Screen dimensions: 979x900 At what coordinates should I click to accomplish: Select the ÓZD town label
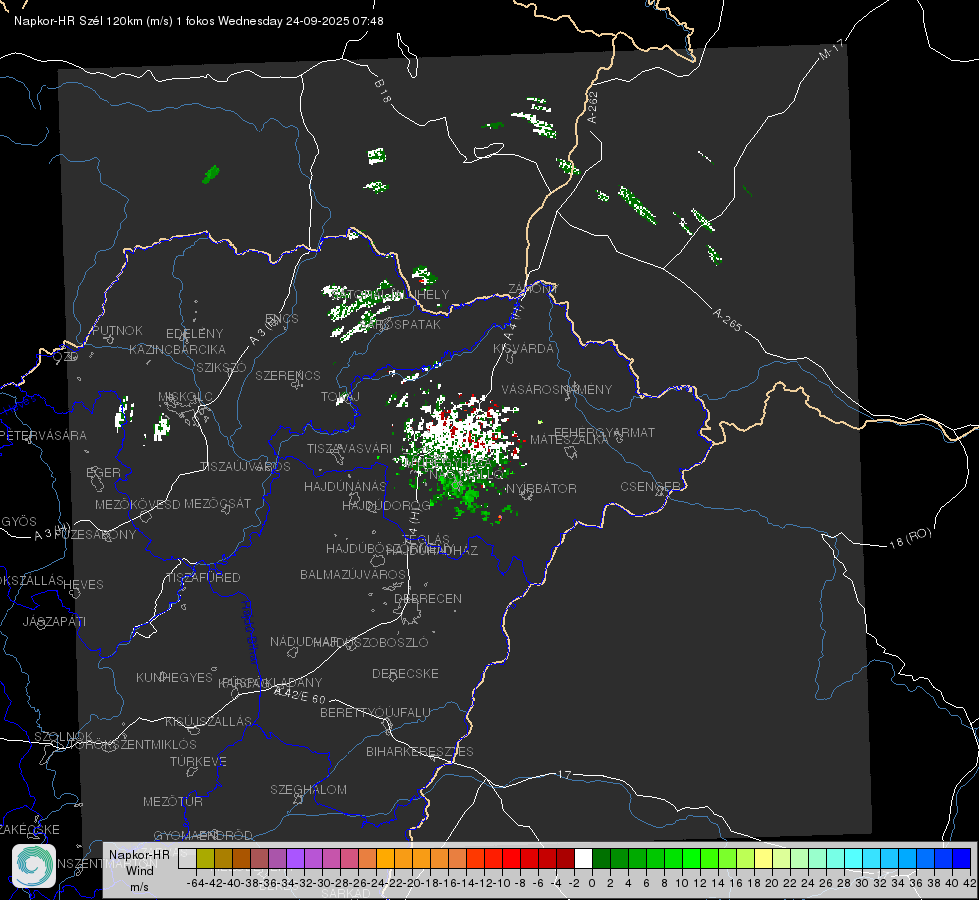point(66,356)
